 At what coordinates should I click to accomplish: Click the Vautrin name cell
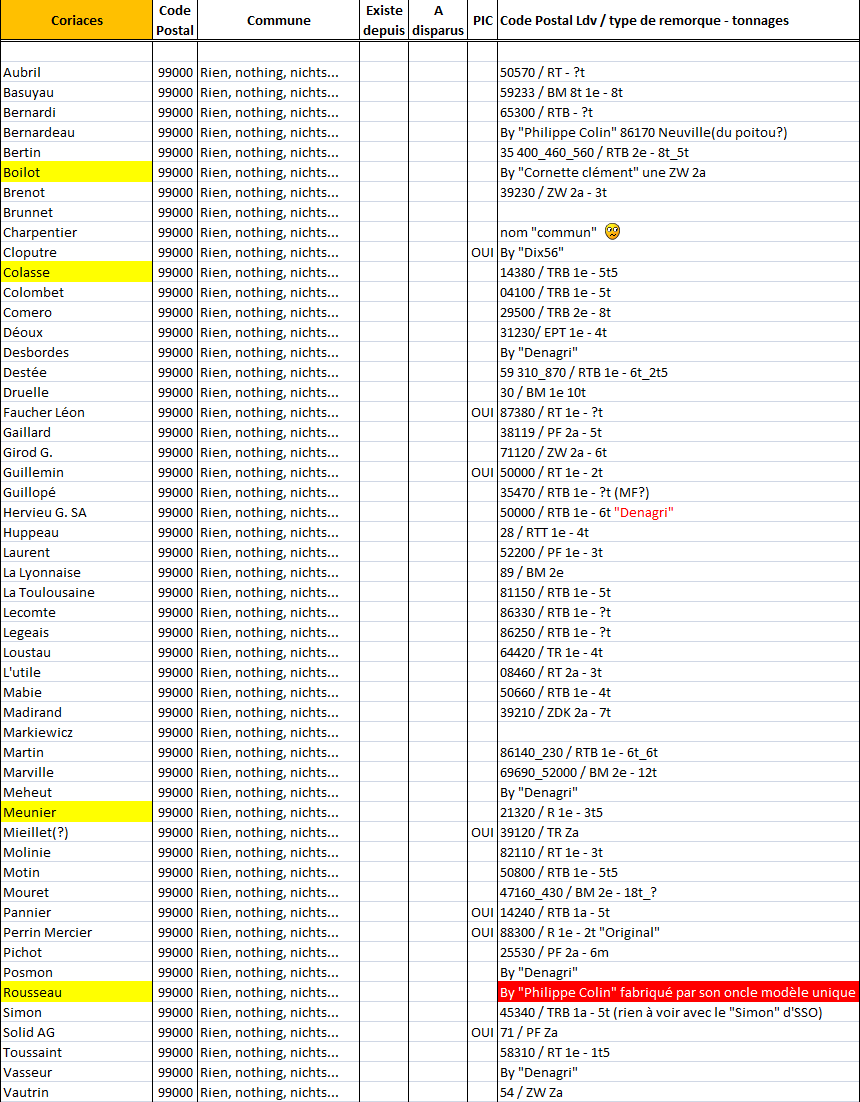77,1092
